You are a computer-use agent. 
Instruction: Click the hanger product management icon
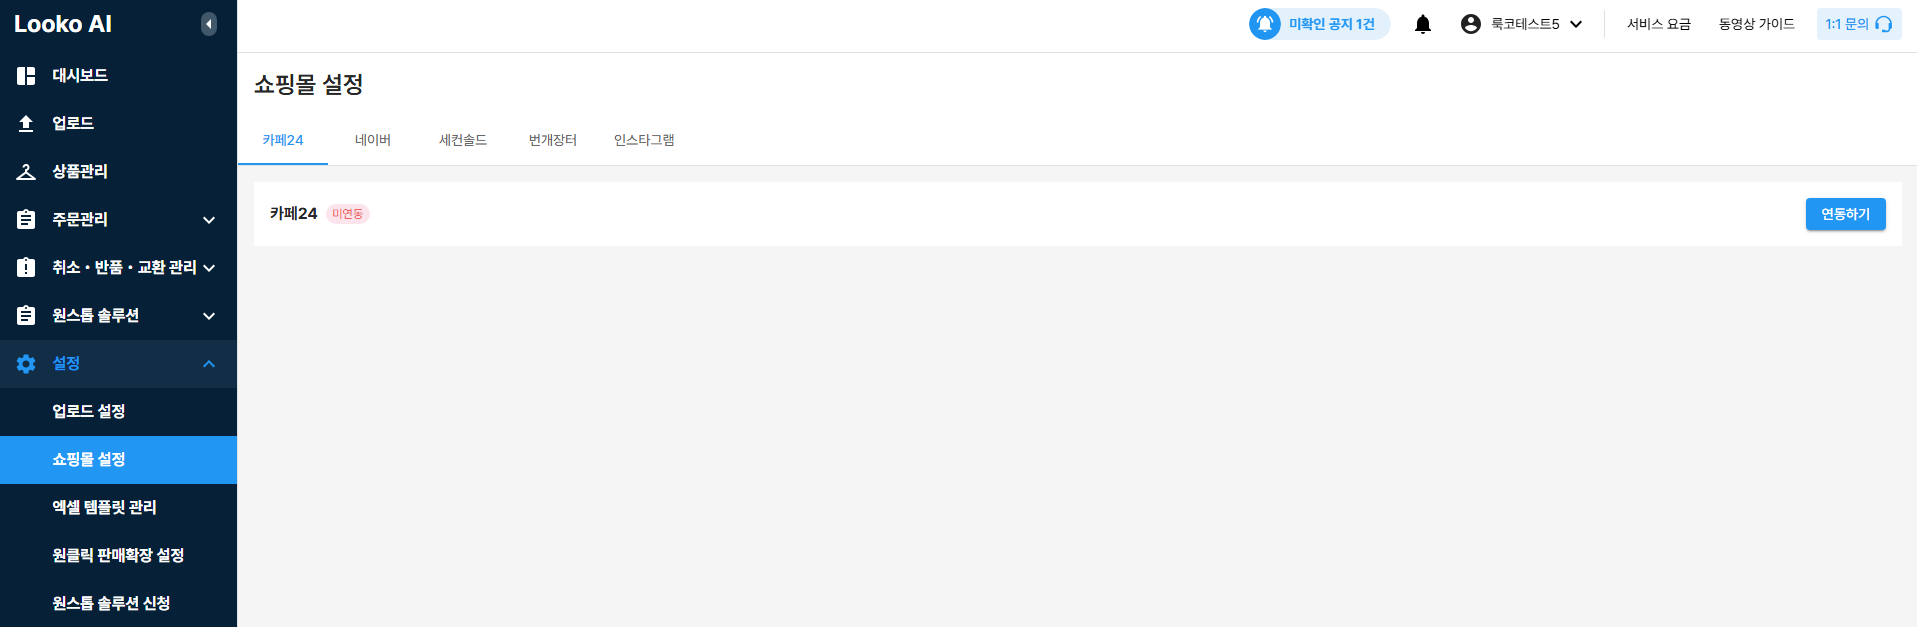(26, 172)
